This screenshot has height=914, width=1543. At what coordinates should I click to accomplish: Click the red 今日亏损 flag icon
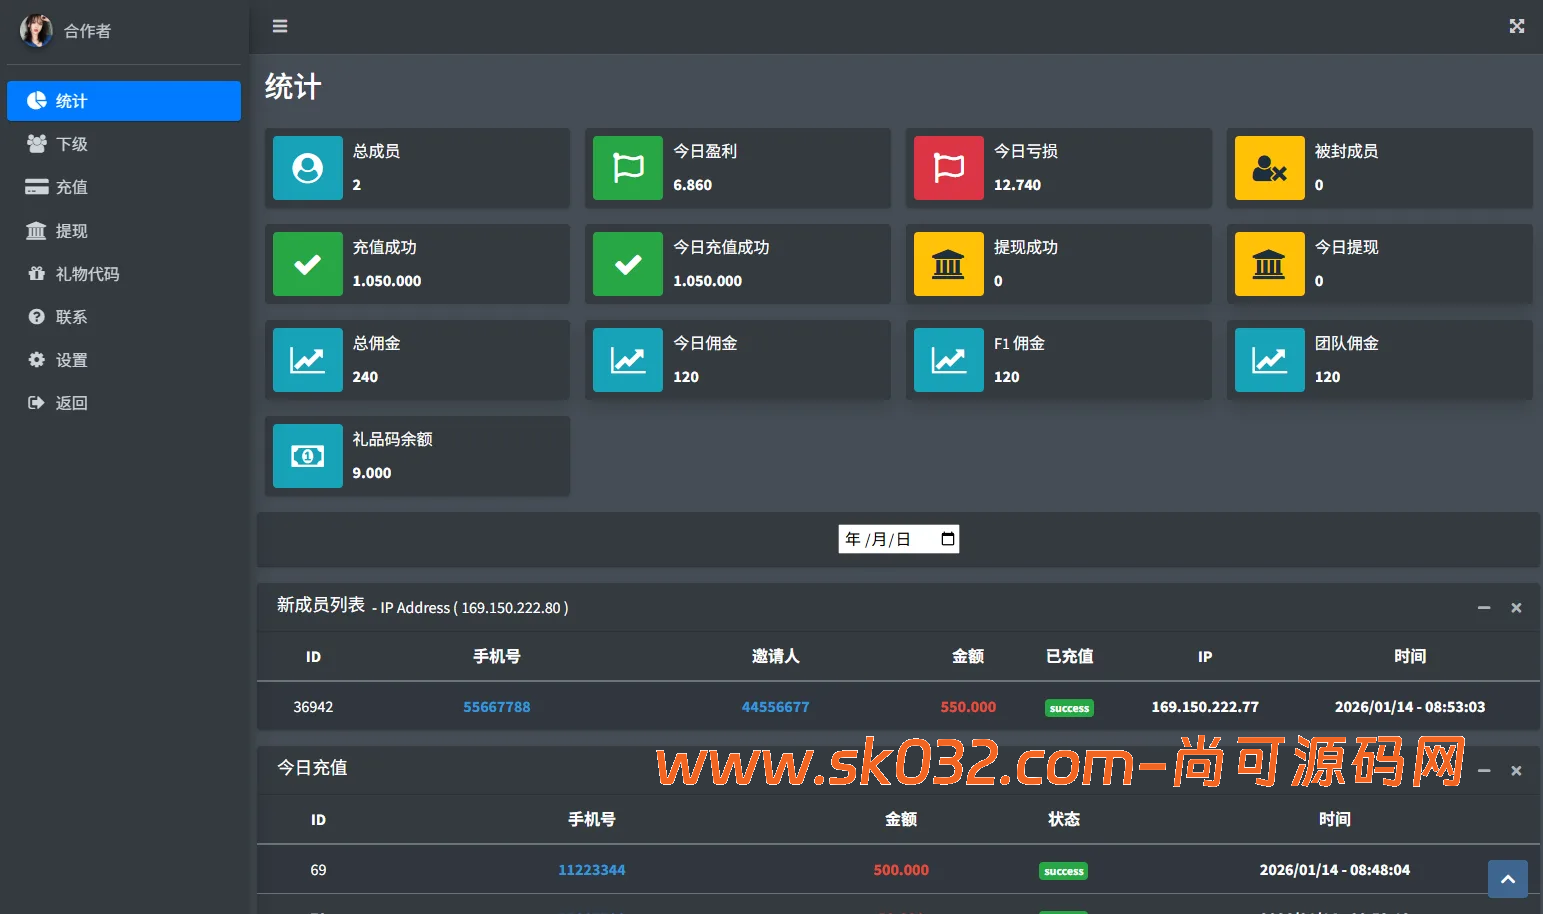pyautogui.click(x=948, y=168)
